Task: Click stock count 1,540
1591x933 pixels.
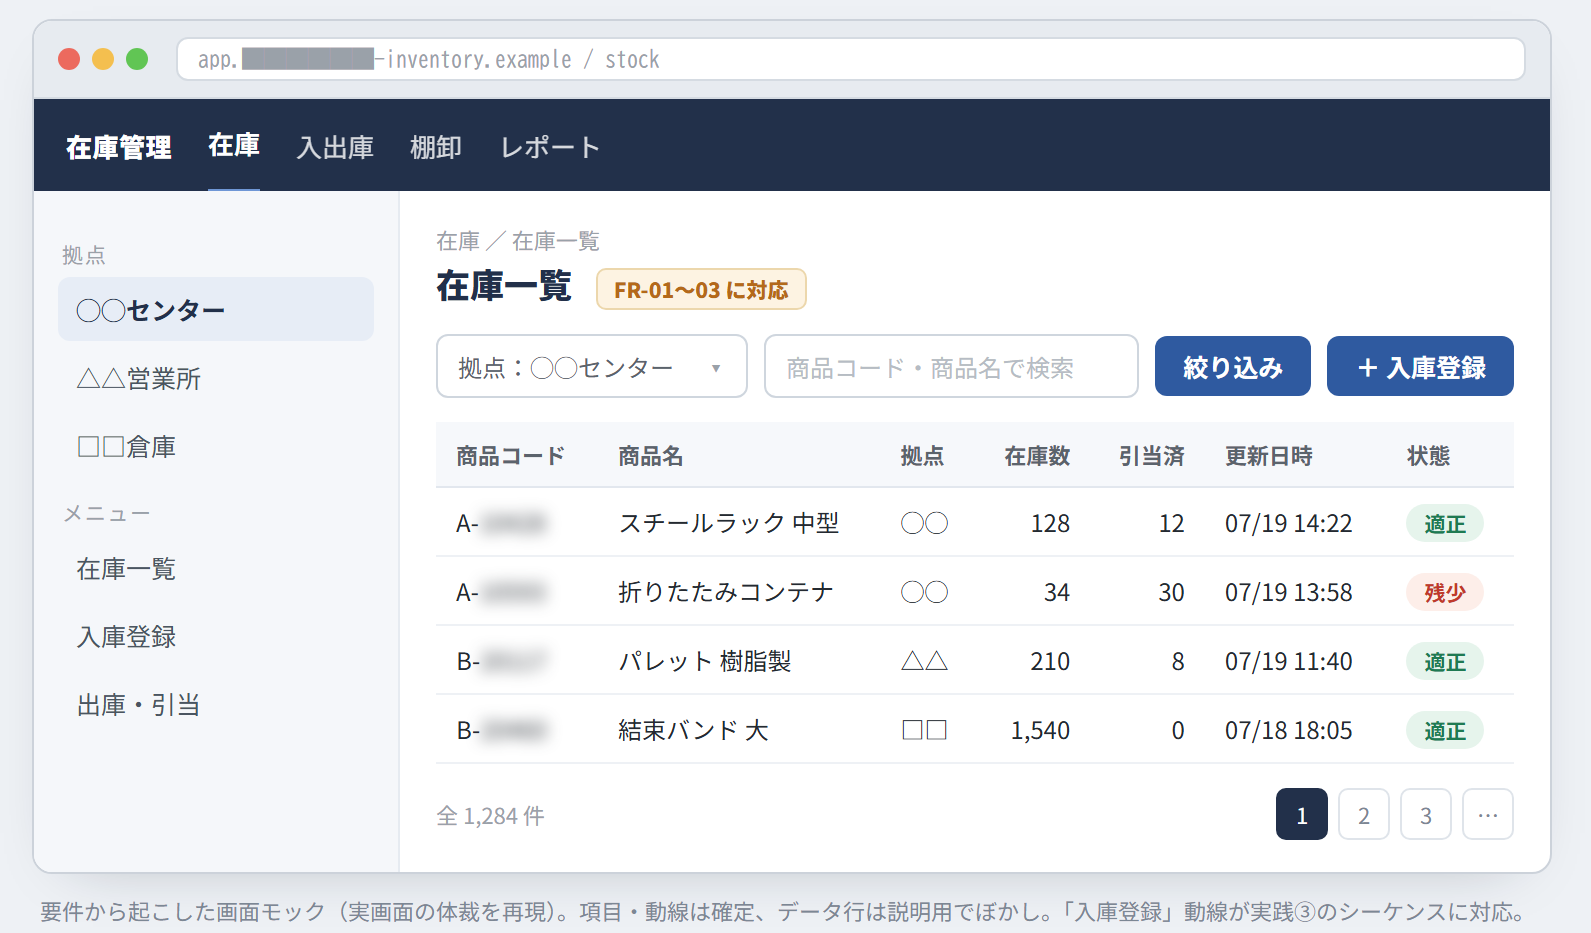Action: tap(1040, 730)
